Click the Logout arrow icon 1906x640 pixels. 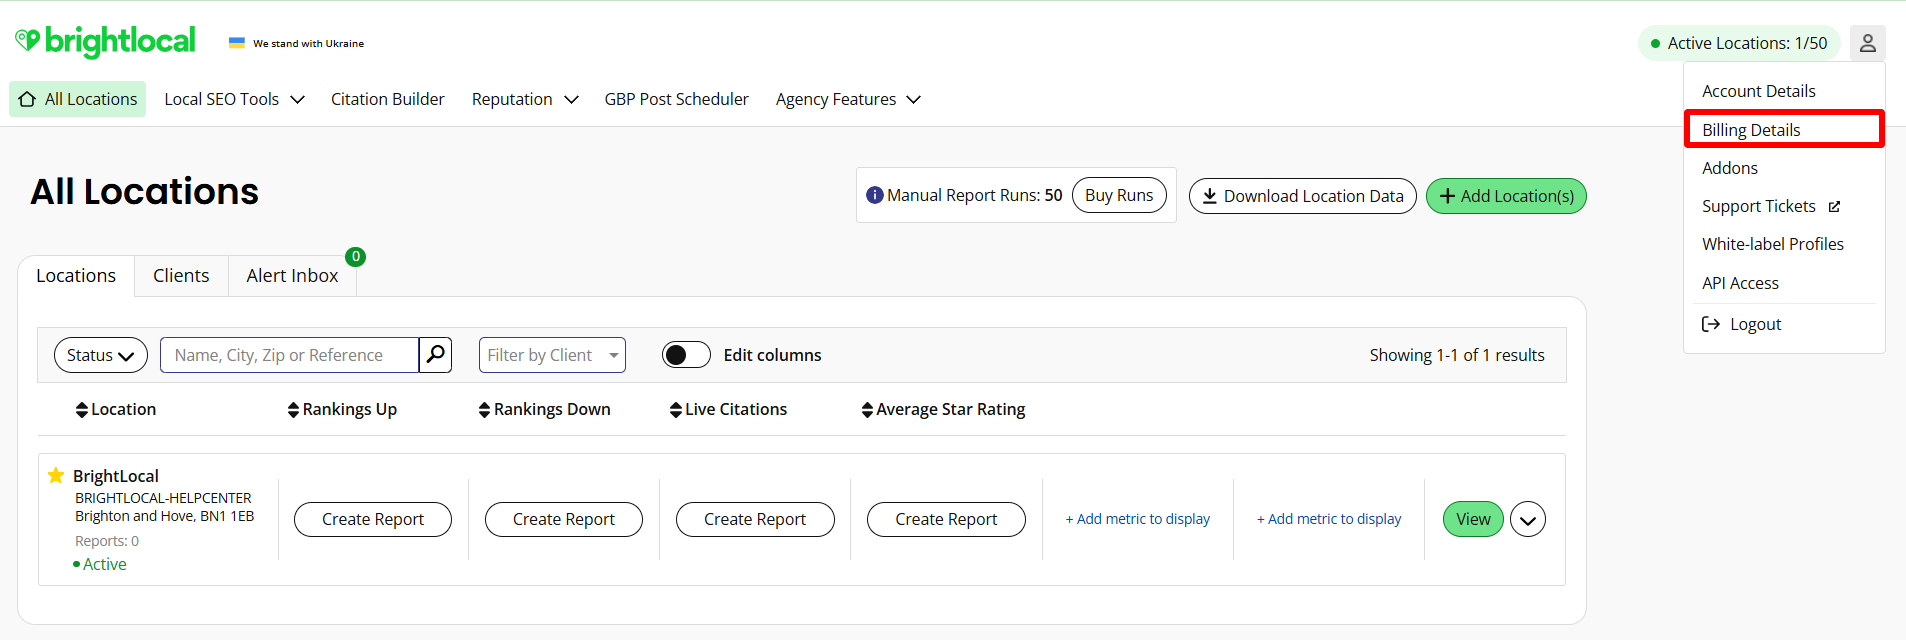(1711, 324)
